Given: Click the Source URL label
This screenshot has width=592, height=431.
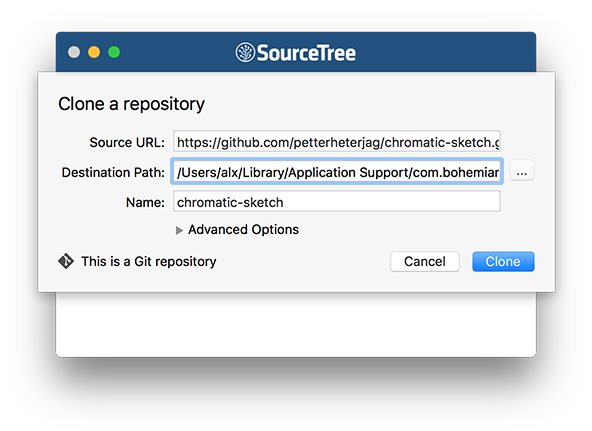Looking at the screenshot, I should pyautogui.click(x=127, y=143).
